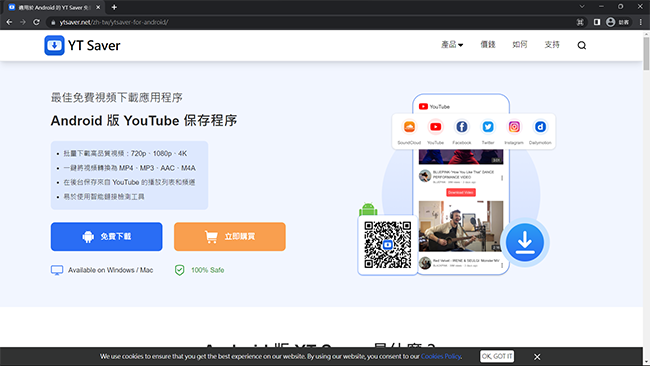Click the QR code image
Viewport: 650px width, 366px height.
[388, 245]
